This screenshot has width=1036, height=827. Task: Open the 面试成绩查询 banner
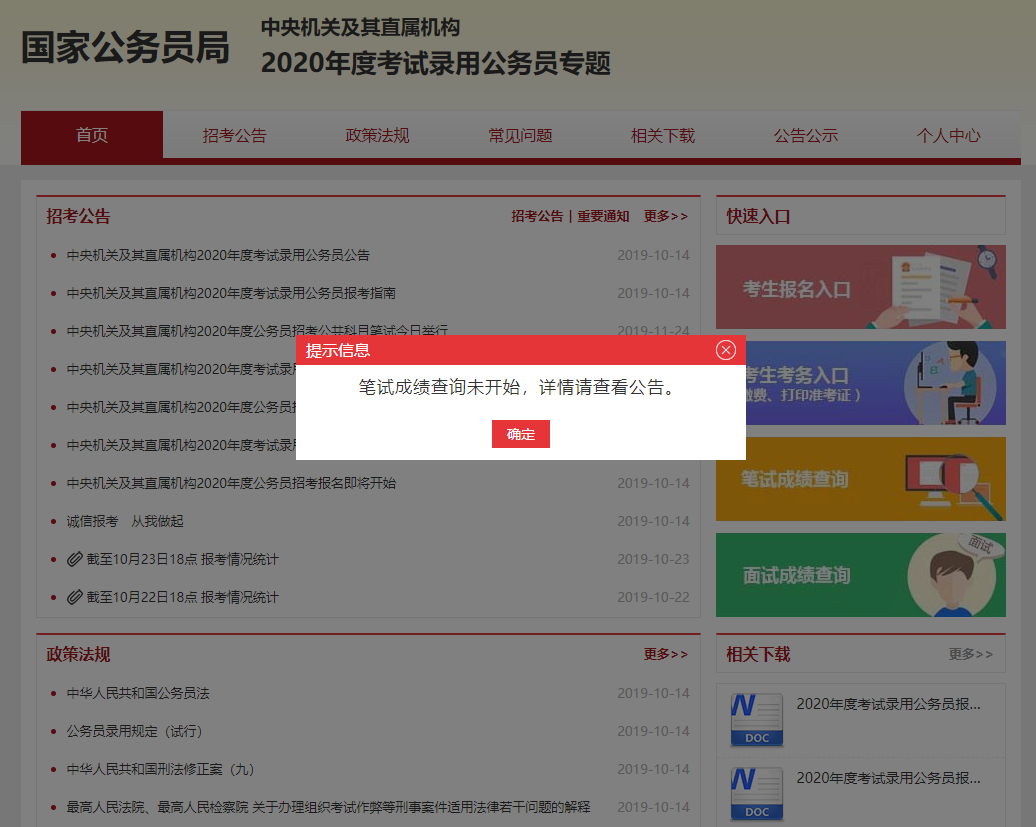click(860, 575)
